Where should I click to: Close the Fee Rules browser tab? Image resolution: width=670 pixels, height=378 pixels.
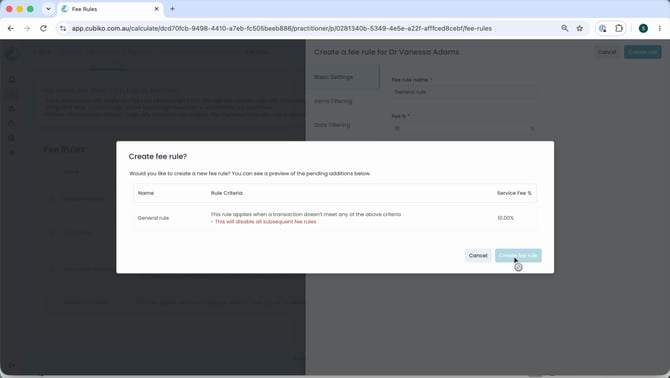(156, 9)
